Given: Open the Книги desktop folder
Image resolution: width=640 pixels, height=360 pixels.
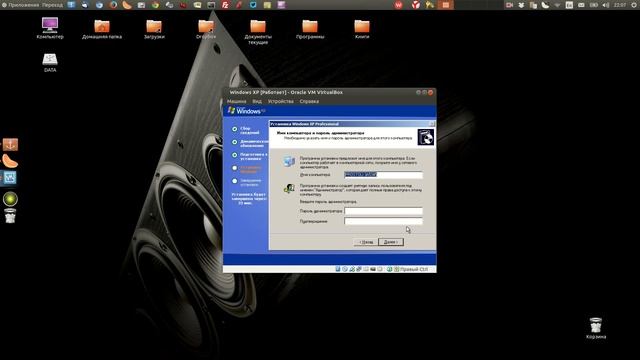Looking at the screenshot, I should coord(362,29).
